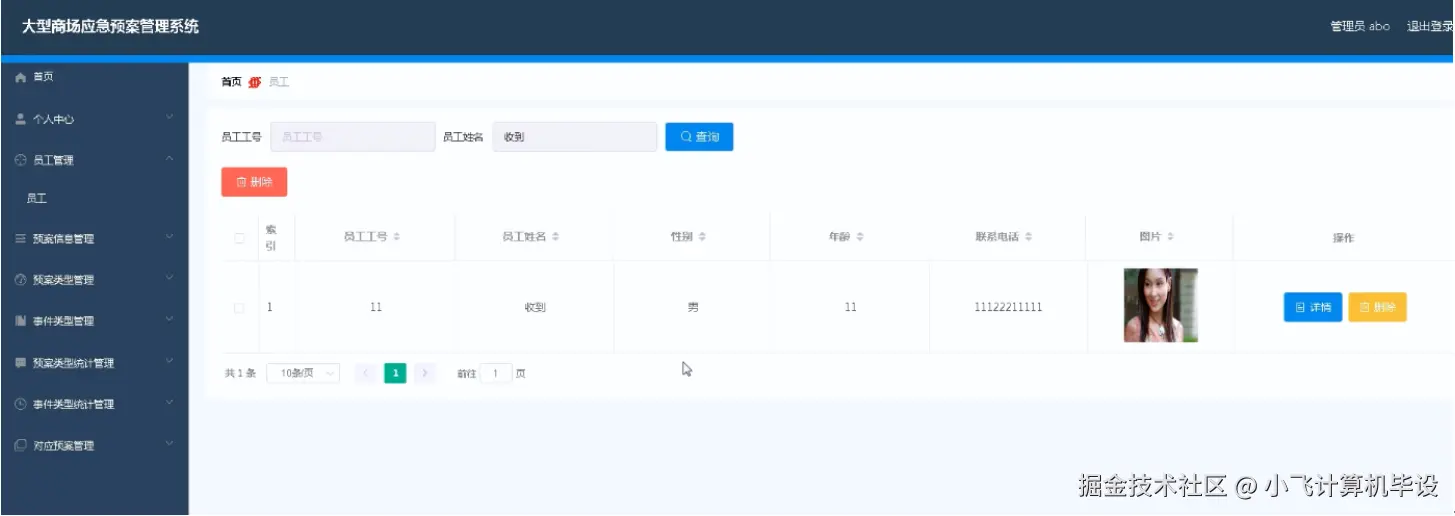The image size is (1455, 516).
Task: Click the 收到 name cell in table
Action: click(535, 307)
